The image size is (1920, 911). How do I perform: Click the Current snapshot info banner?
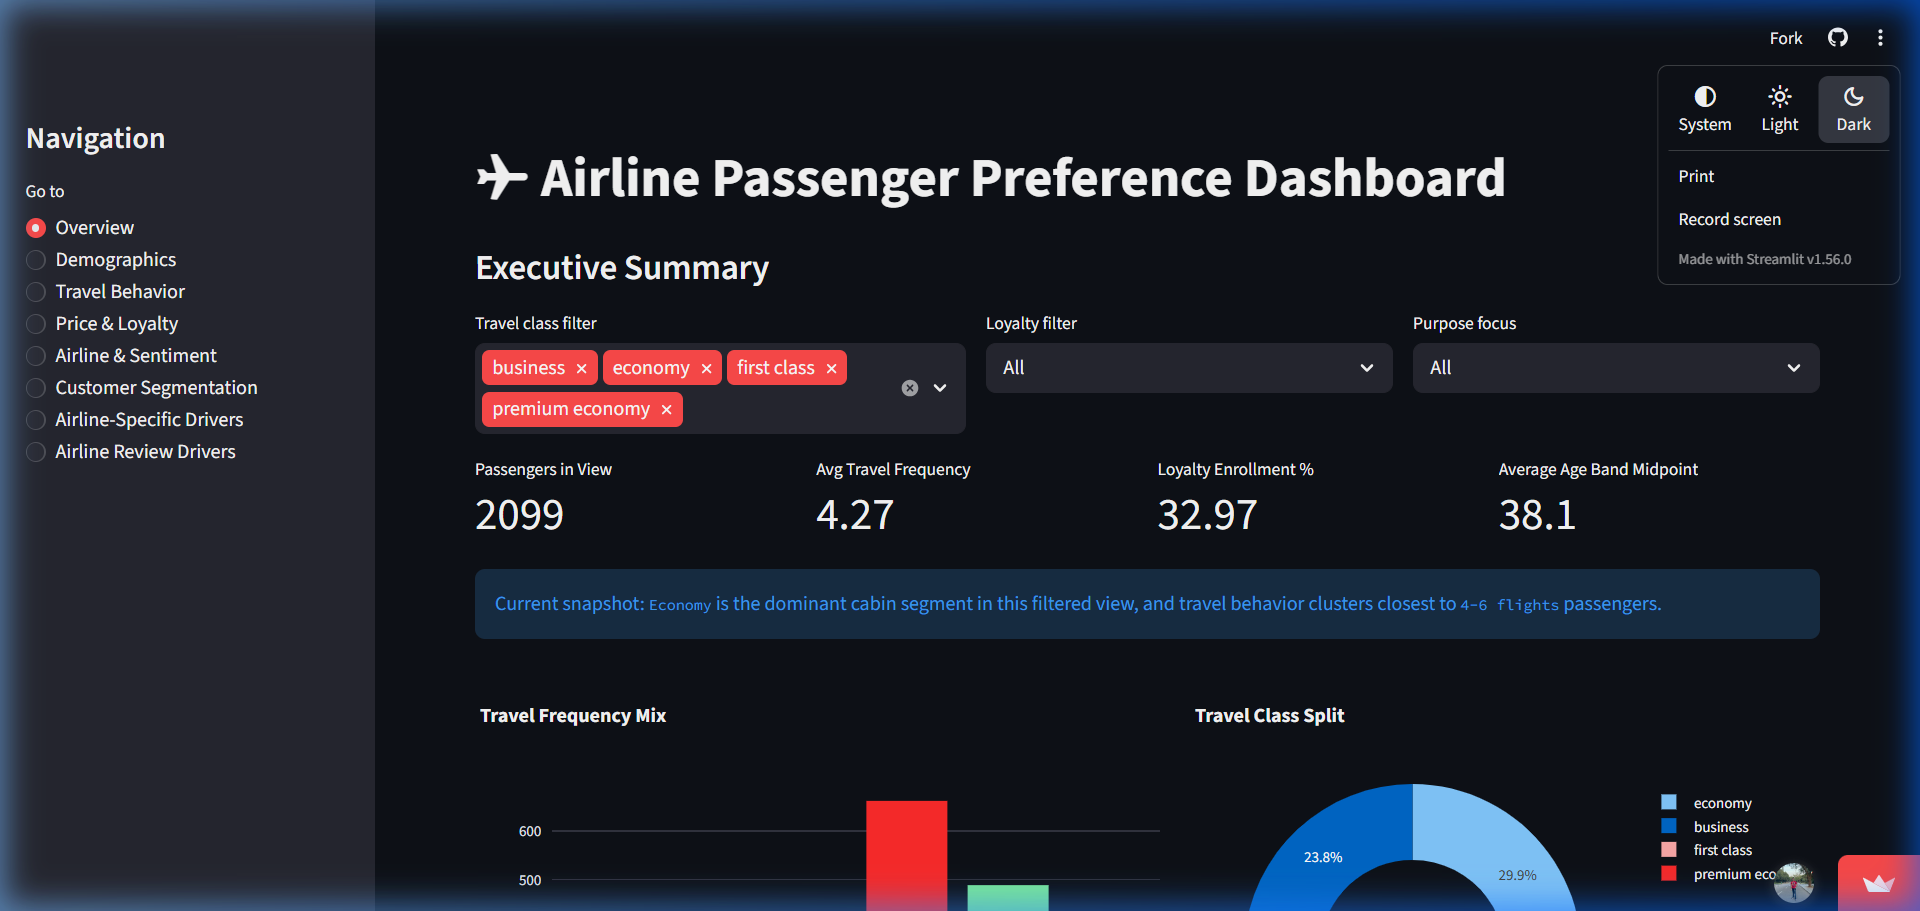point(1147,604)
